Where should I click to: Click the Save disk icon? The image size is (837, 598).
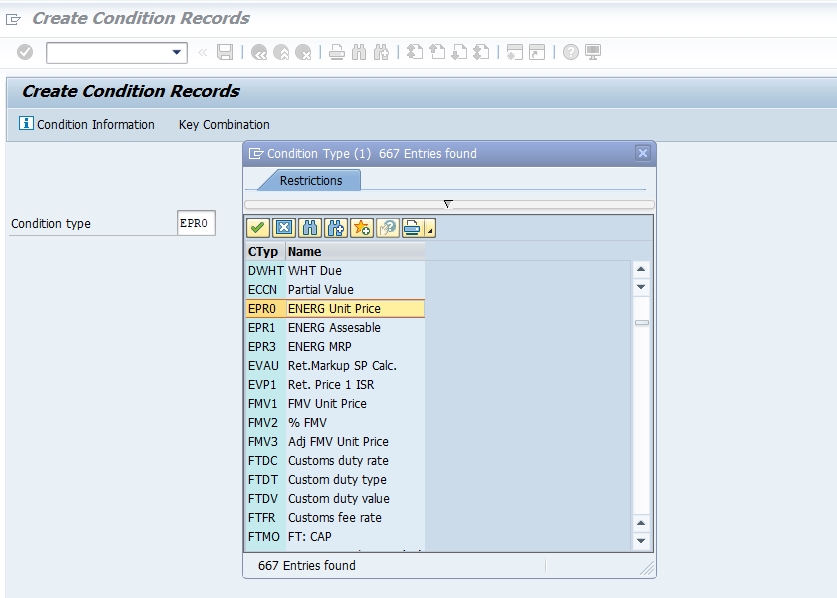click(x=225, y=52)
